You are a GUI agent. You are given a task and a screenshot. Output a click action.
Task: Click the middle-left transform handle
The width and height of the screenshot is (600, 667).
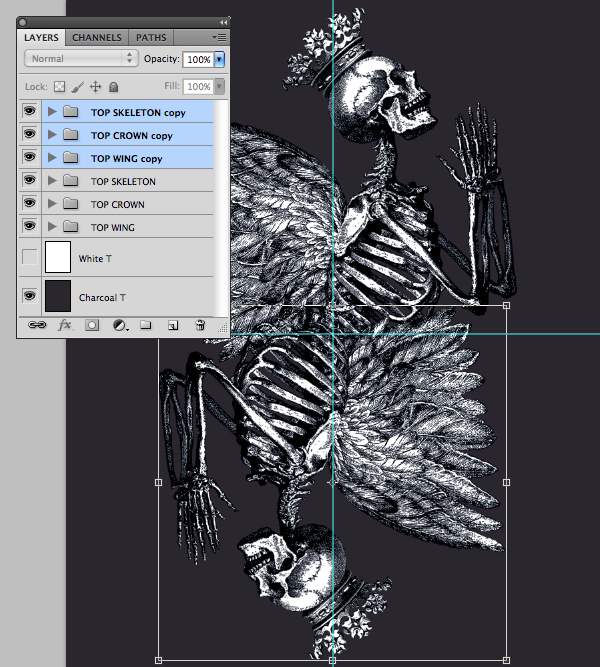[x=158, y=482]
